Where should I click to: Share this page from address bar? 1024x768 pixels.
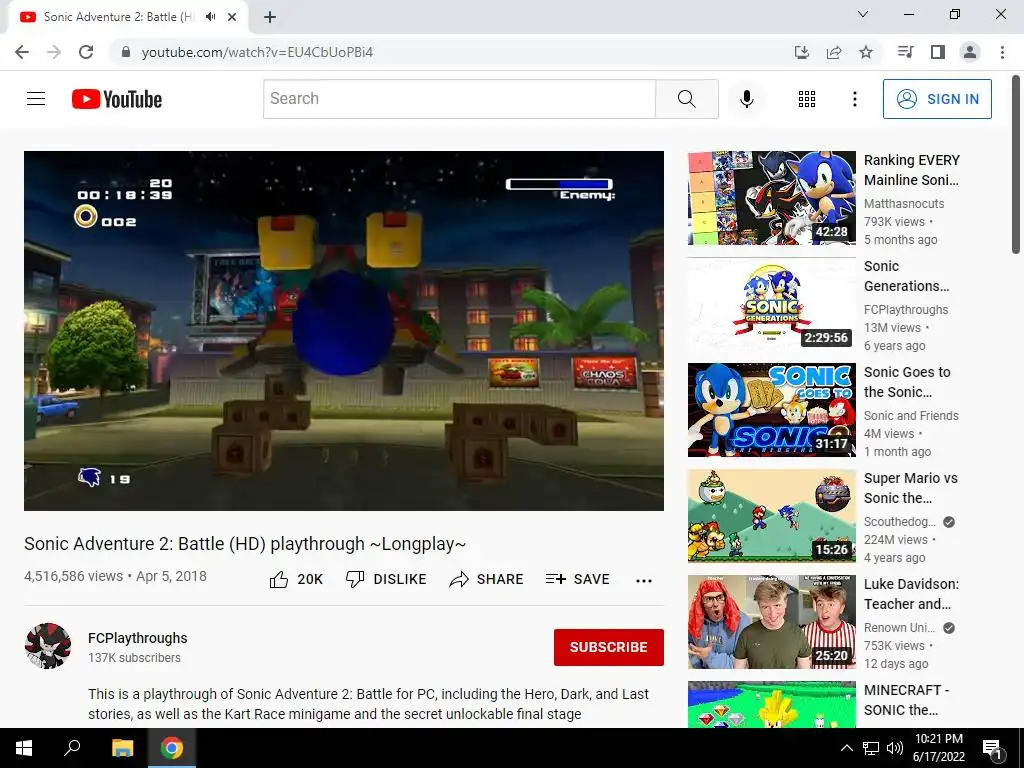point(834,52)
